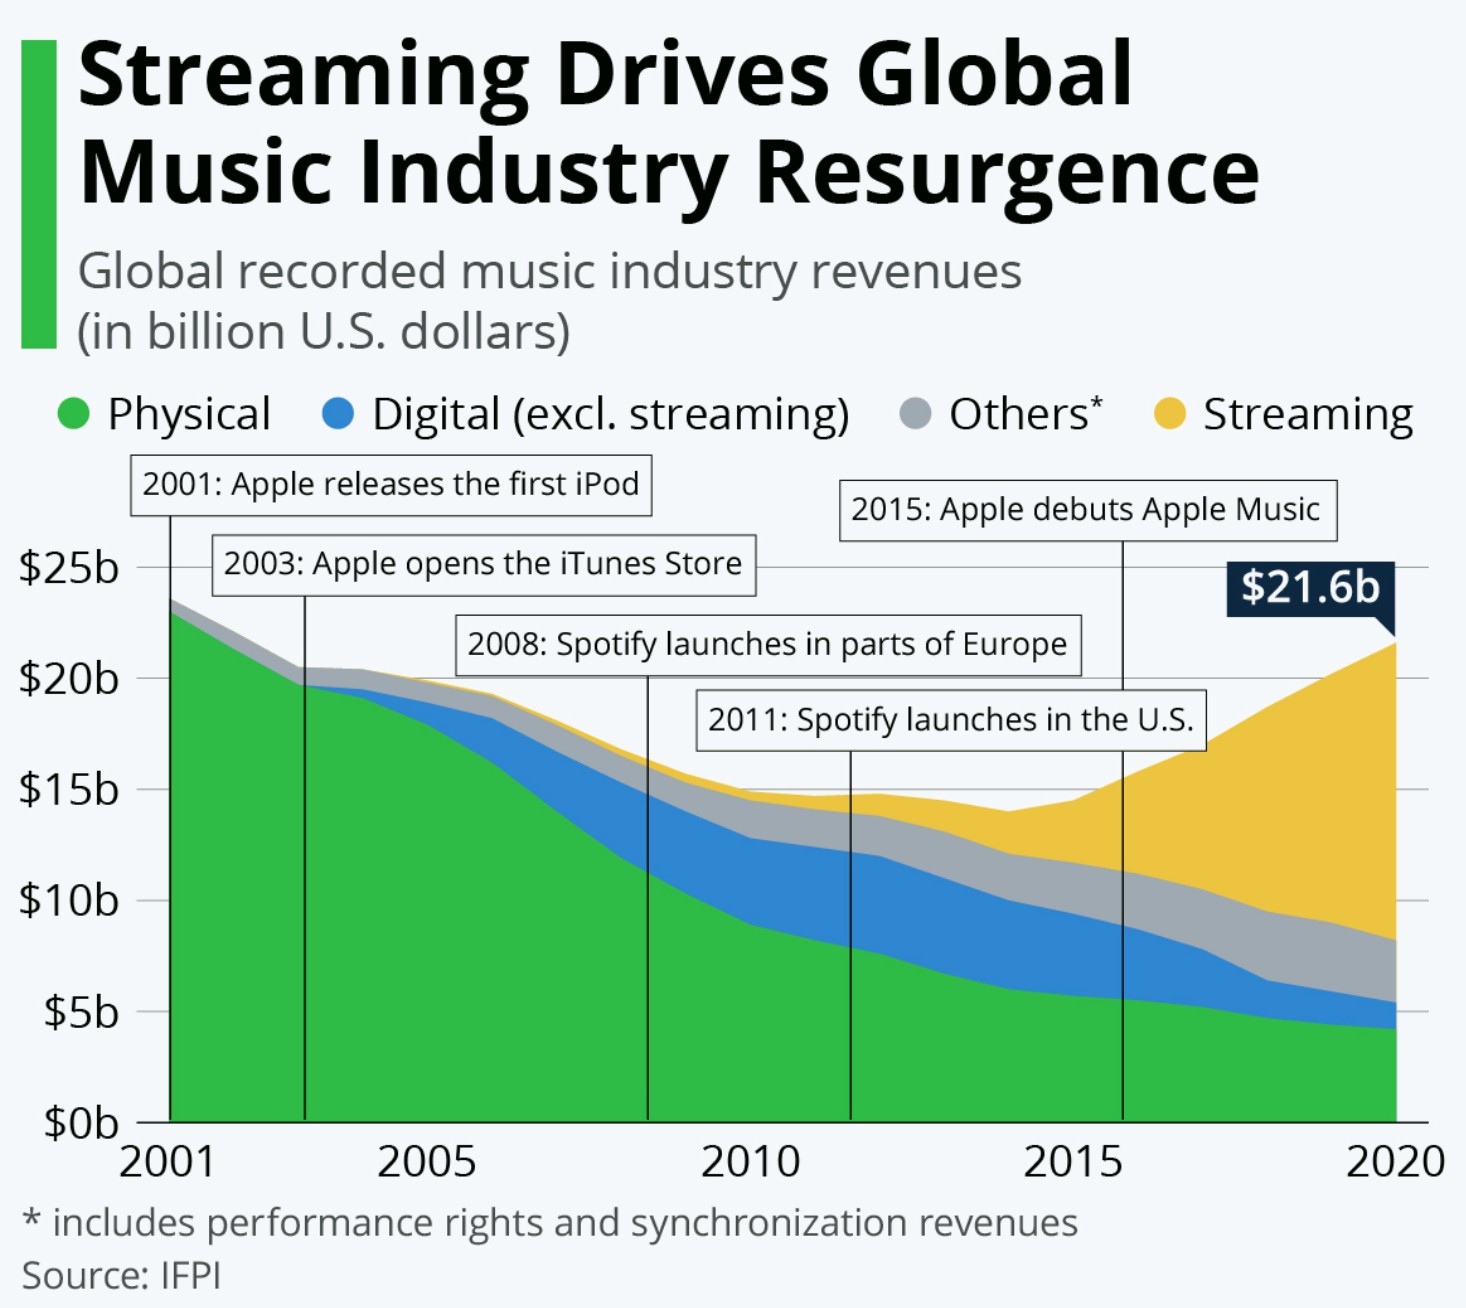Click the '$21.6b' value callout
The image size is (1466, 1308).
click(1310, 588)
